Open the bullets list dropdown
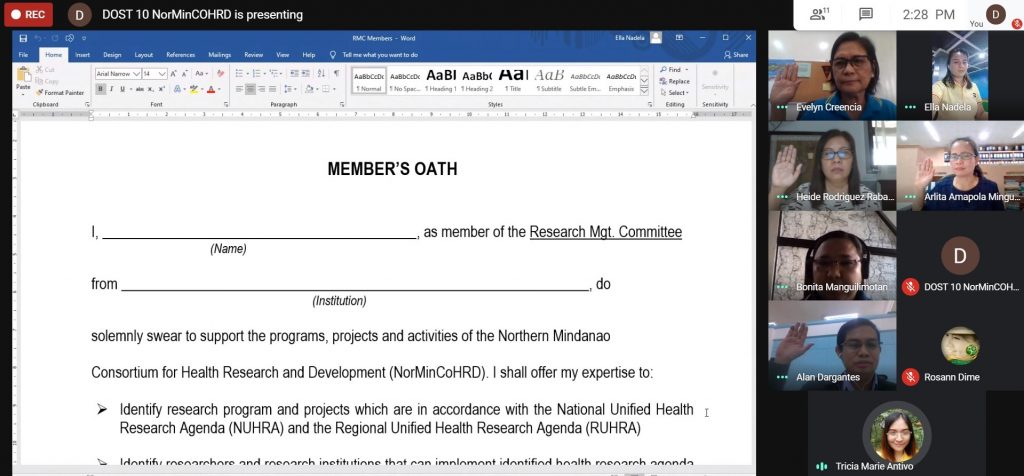This screenshot has width=1024, height=476. (248, 73)
